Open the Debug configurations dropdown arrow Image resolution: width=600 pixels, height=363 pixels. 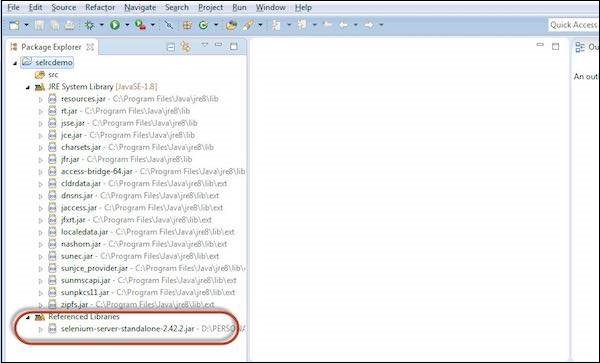pyautogui.click(x=101, y=25)
